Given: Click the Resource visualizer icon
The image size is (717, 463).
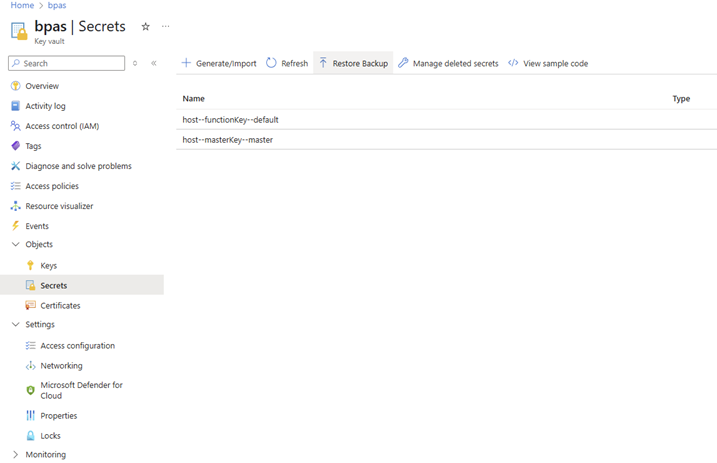Looking at the screenshot, I should [x=16, y=206].
